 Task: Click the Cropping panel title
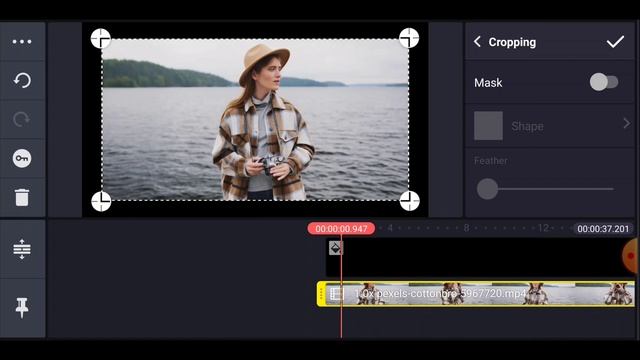(x=512, y=42)
